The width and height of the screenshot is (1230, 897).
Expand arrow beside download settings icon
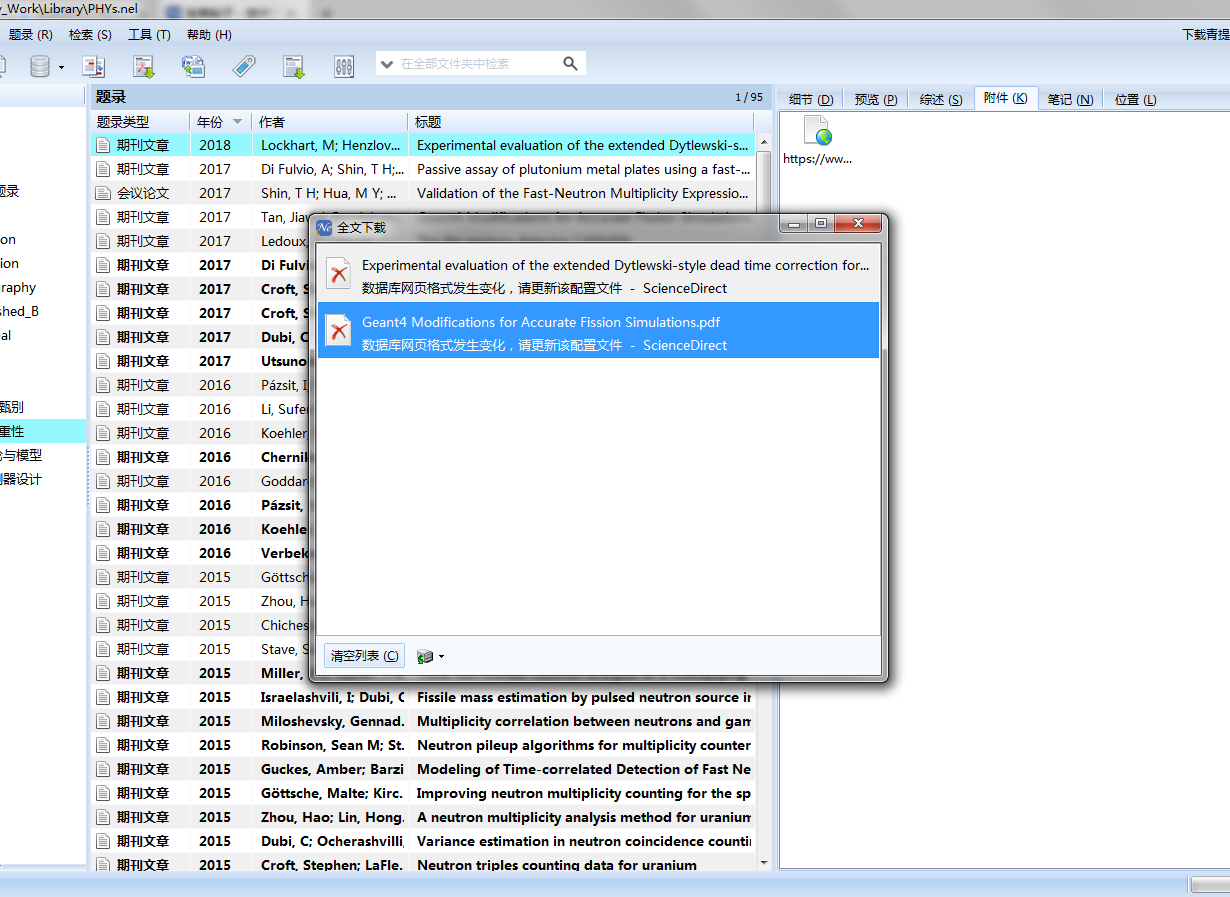(441, 657)
